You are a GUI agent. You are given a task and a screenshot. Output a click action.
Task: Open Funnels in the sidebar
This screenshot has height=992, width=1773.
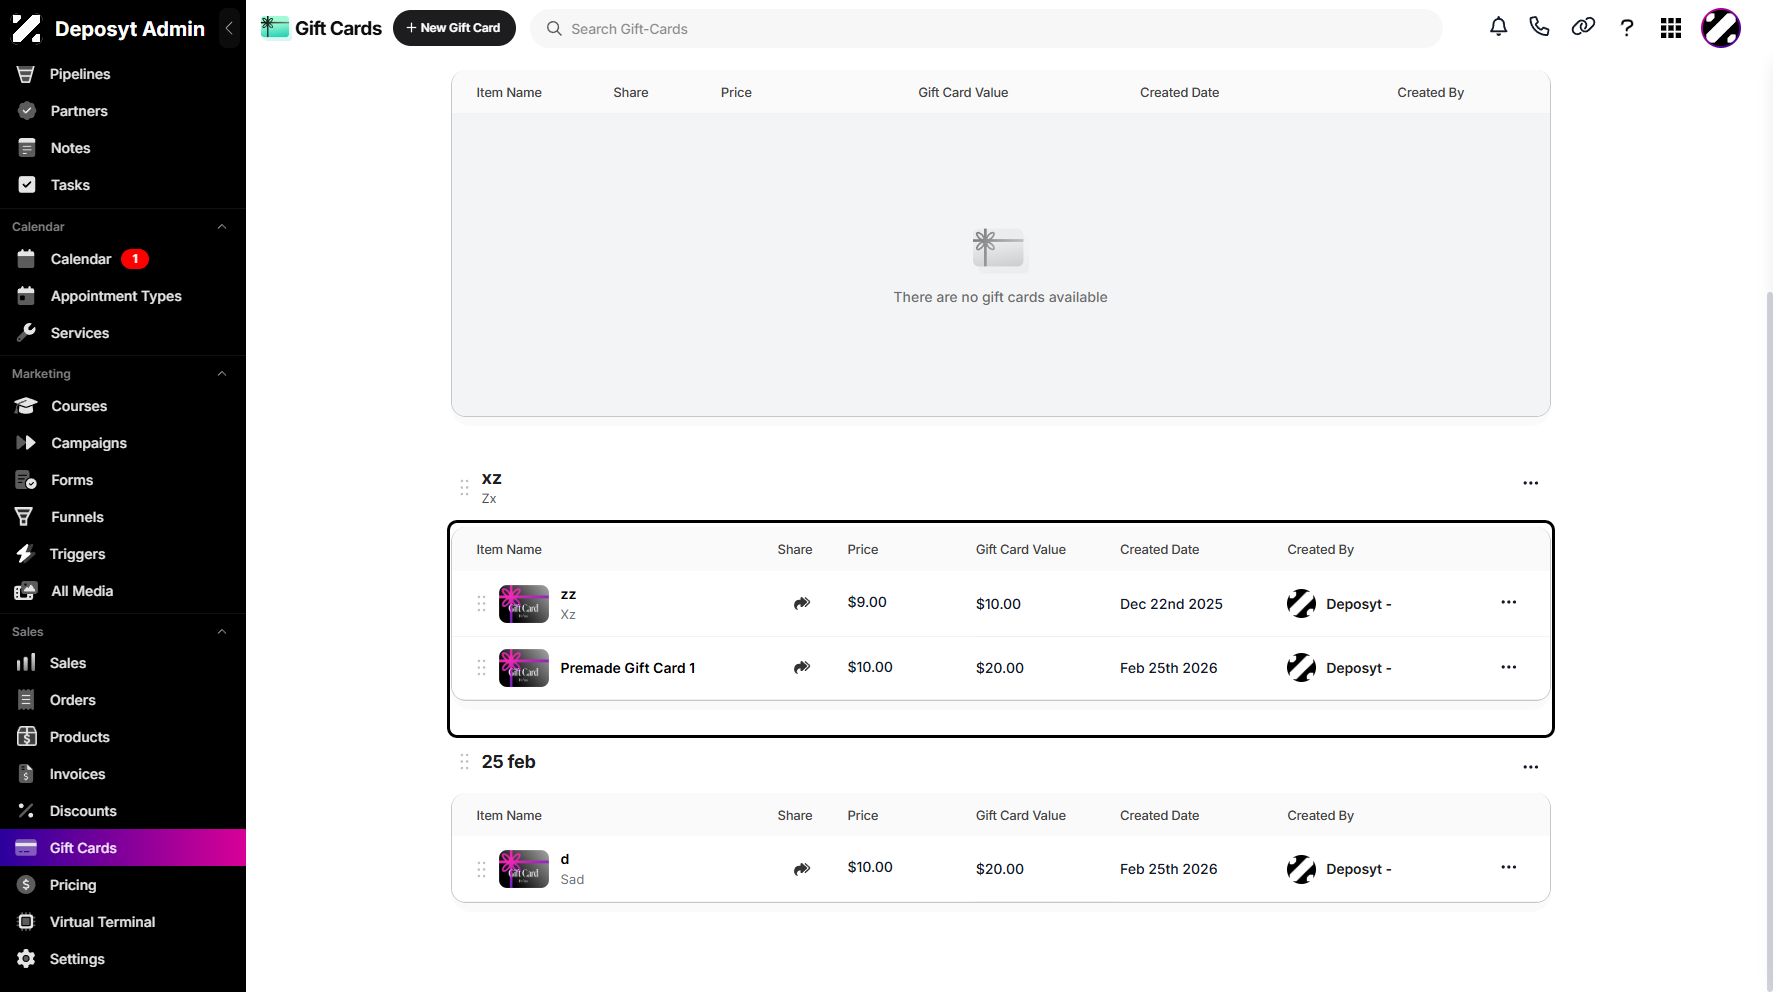(x=123, y=517)
